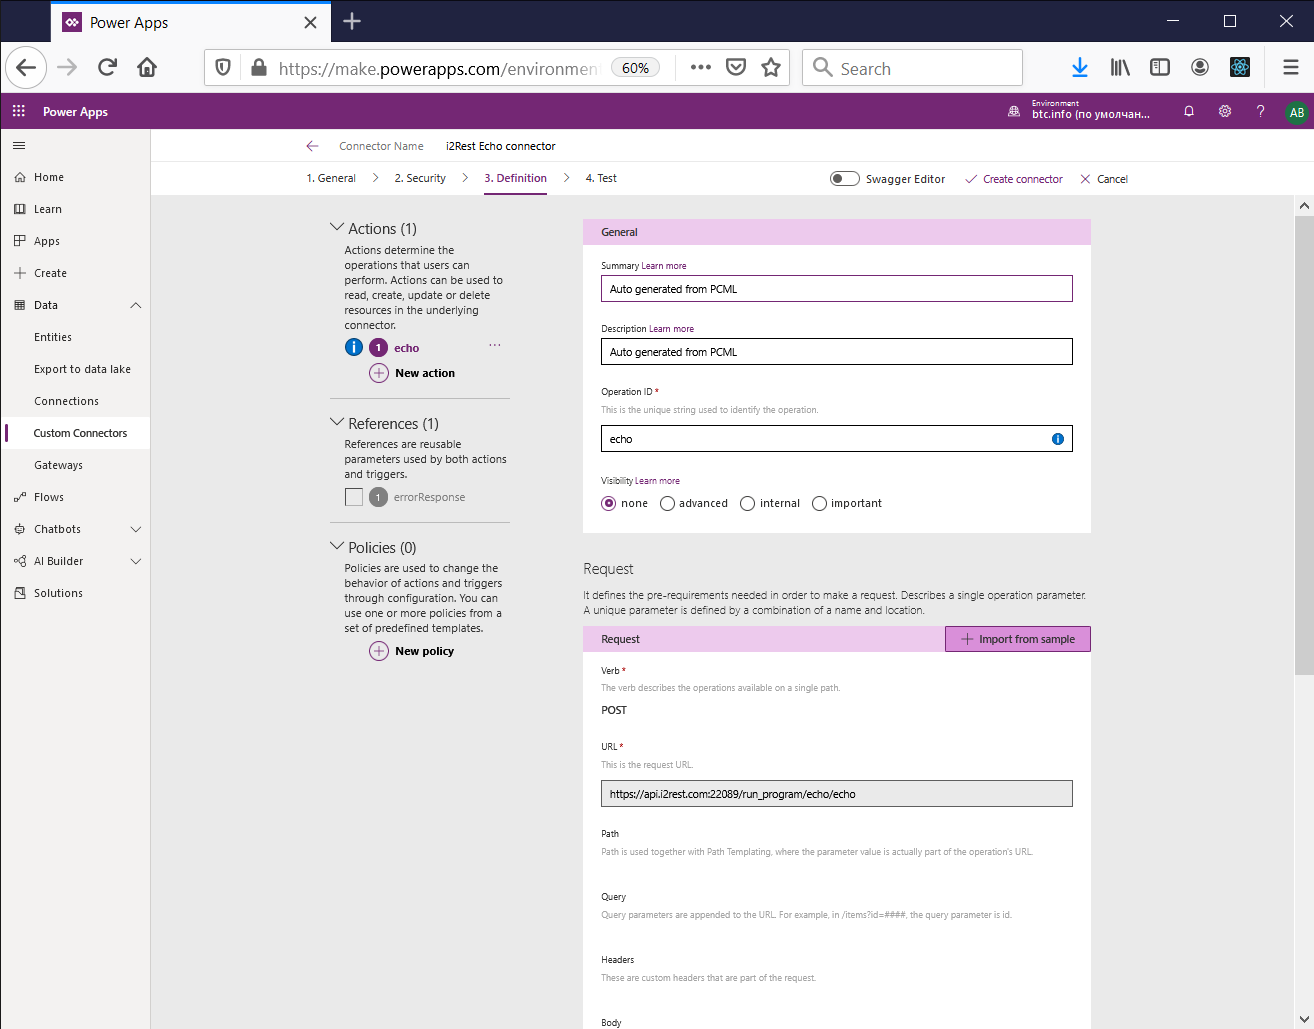Screen dimensions: 1314x1029
Task: Open the AB account avatar
Action: (x=1297, y=112)
